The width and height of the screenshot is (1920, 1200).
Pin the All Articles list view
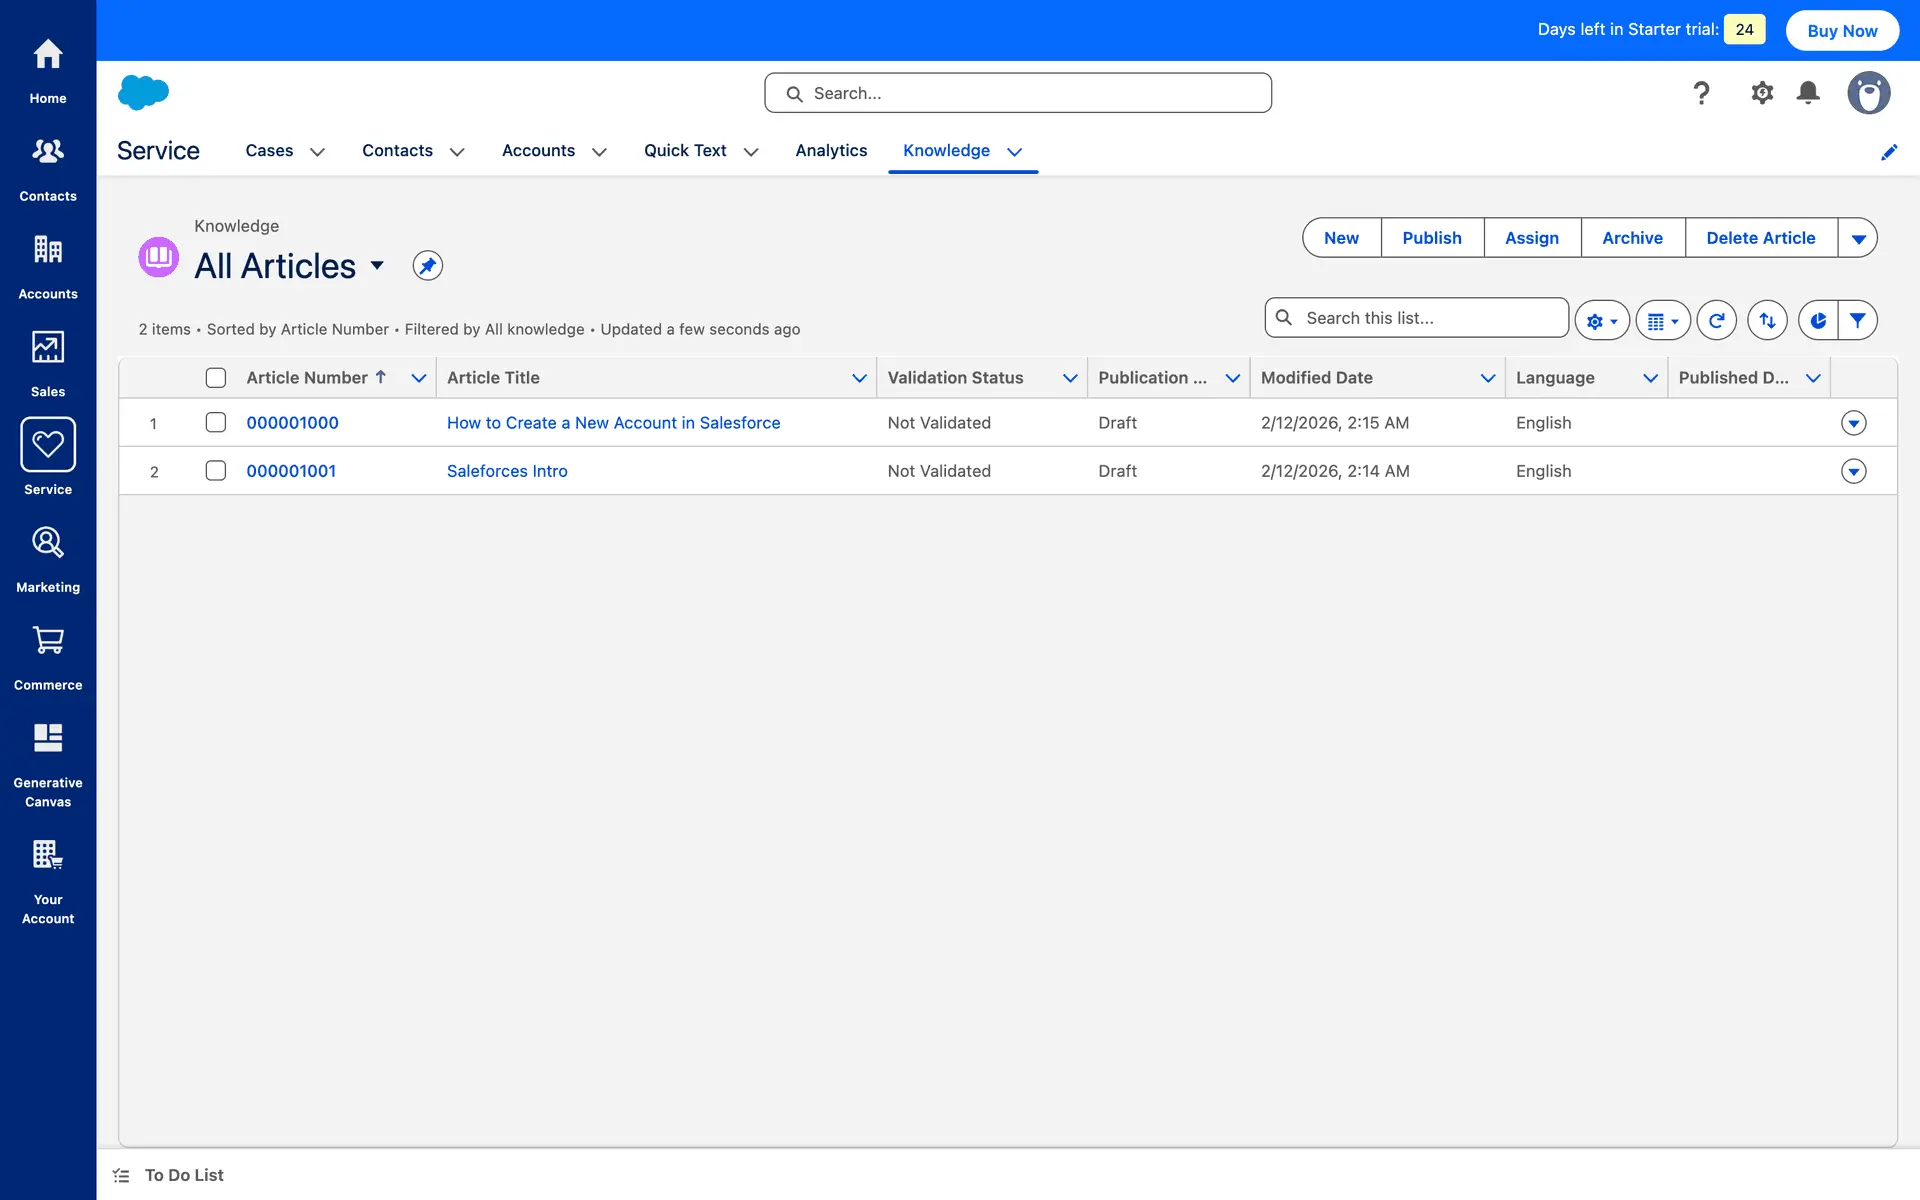click(427, 266)
